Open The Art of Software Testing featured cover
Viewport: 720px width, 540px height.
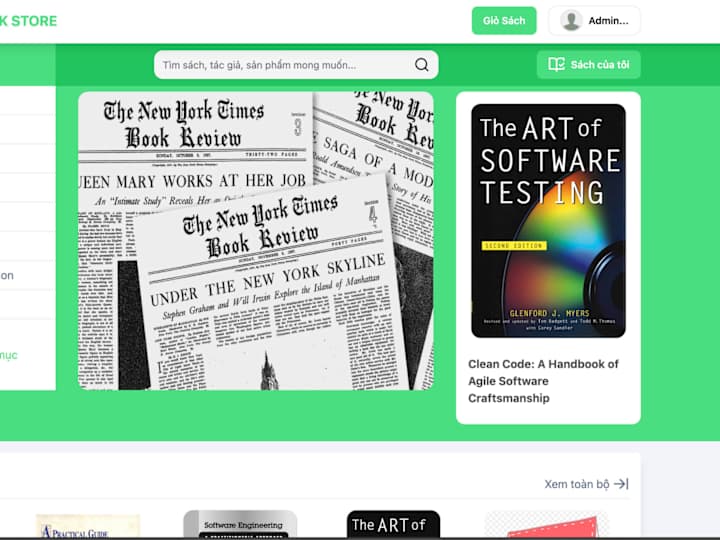(548, 221)
